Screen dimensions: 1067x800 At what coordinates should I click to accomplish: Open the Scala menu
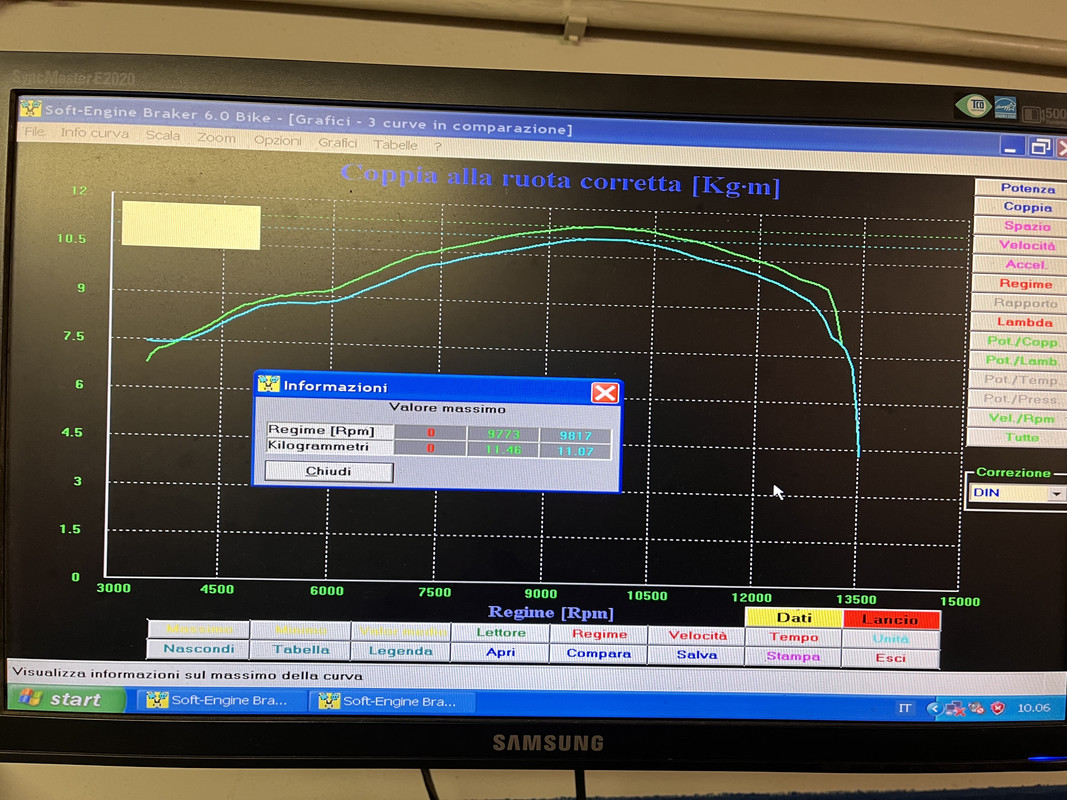[163, 135]
